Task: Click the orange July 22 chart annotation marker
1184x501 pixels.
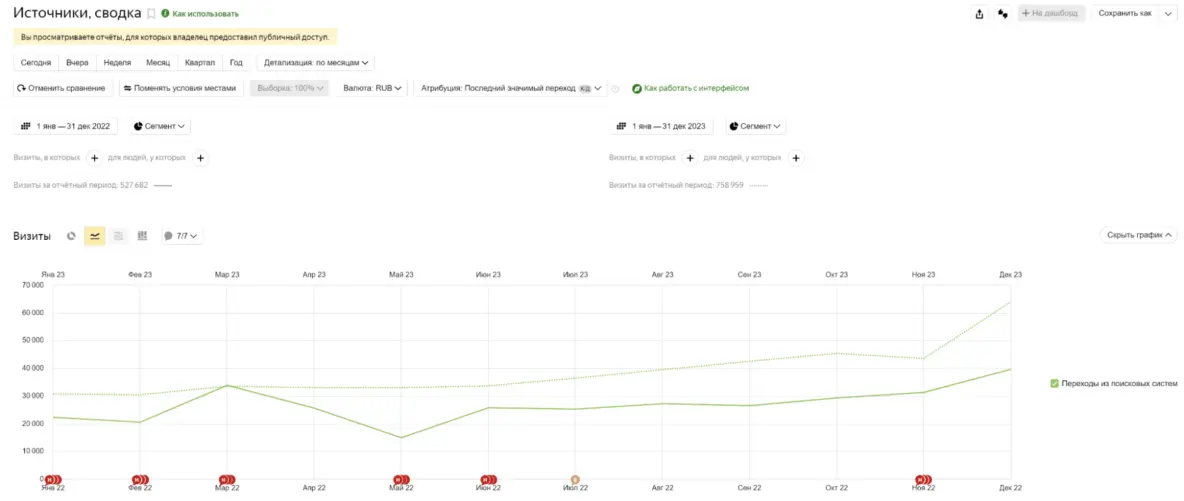Action: tap(575, 480)
